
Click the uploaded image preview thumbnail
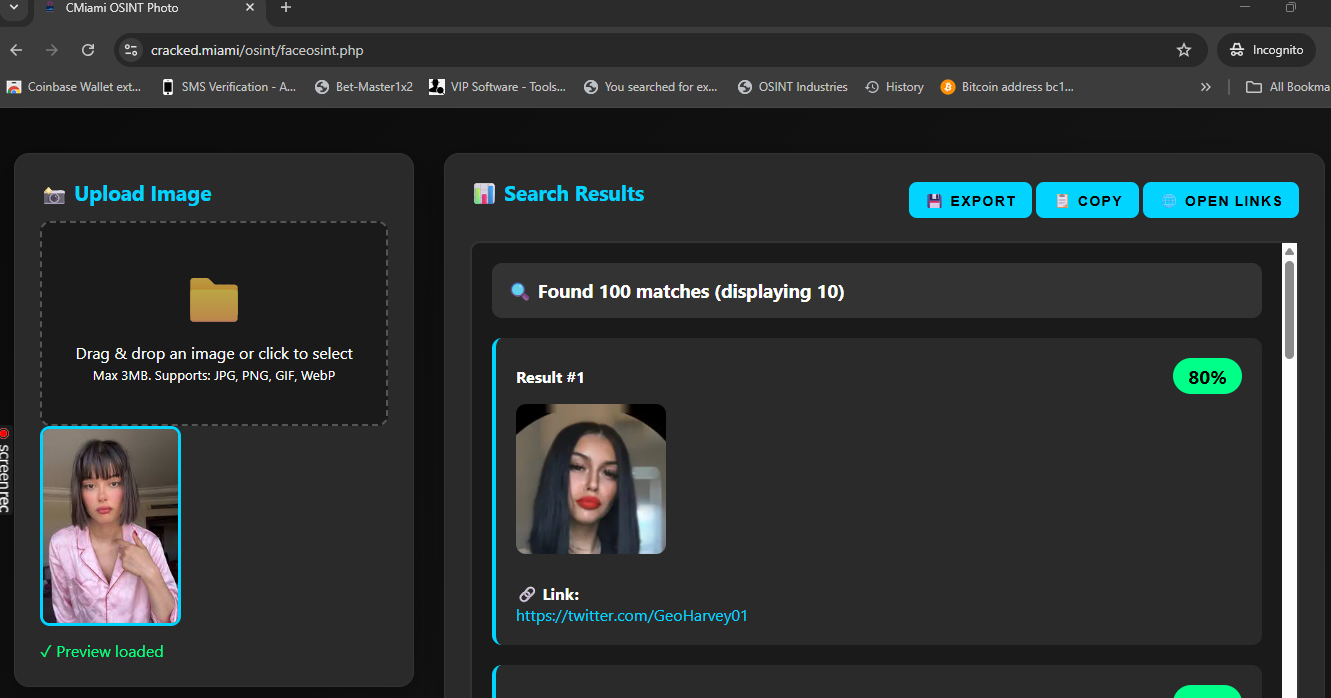point(110,526)
